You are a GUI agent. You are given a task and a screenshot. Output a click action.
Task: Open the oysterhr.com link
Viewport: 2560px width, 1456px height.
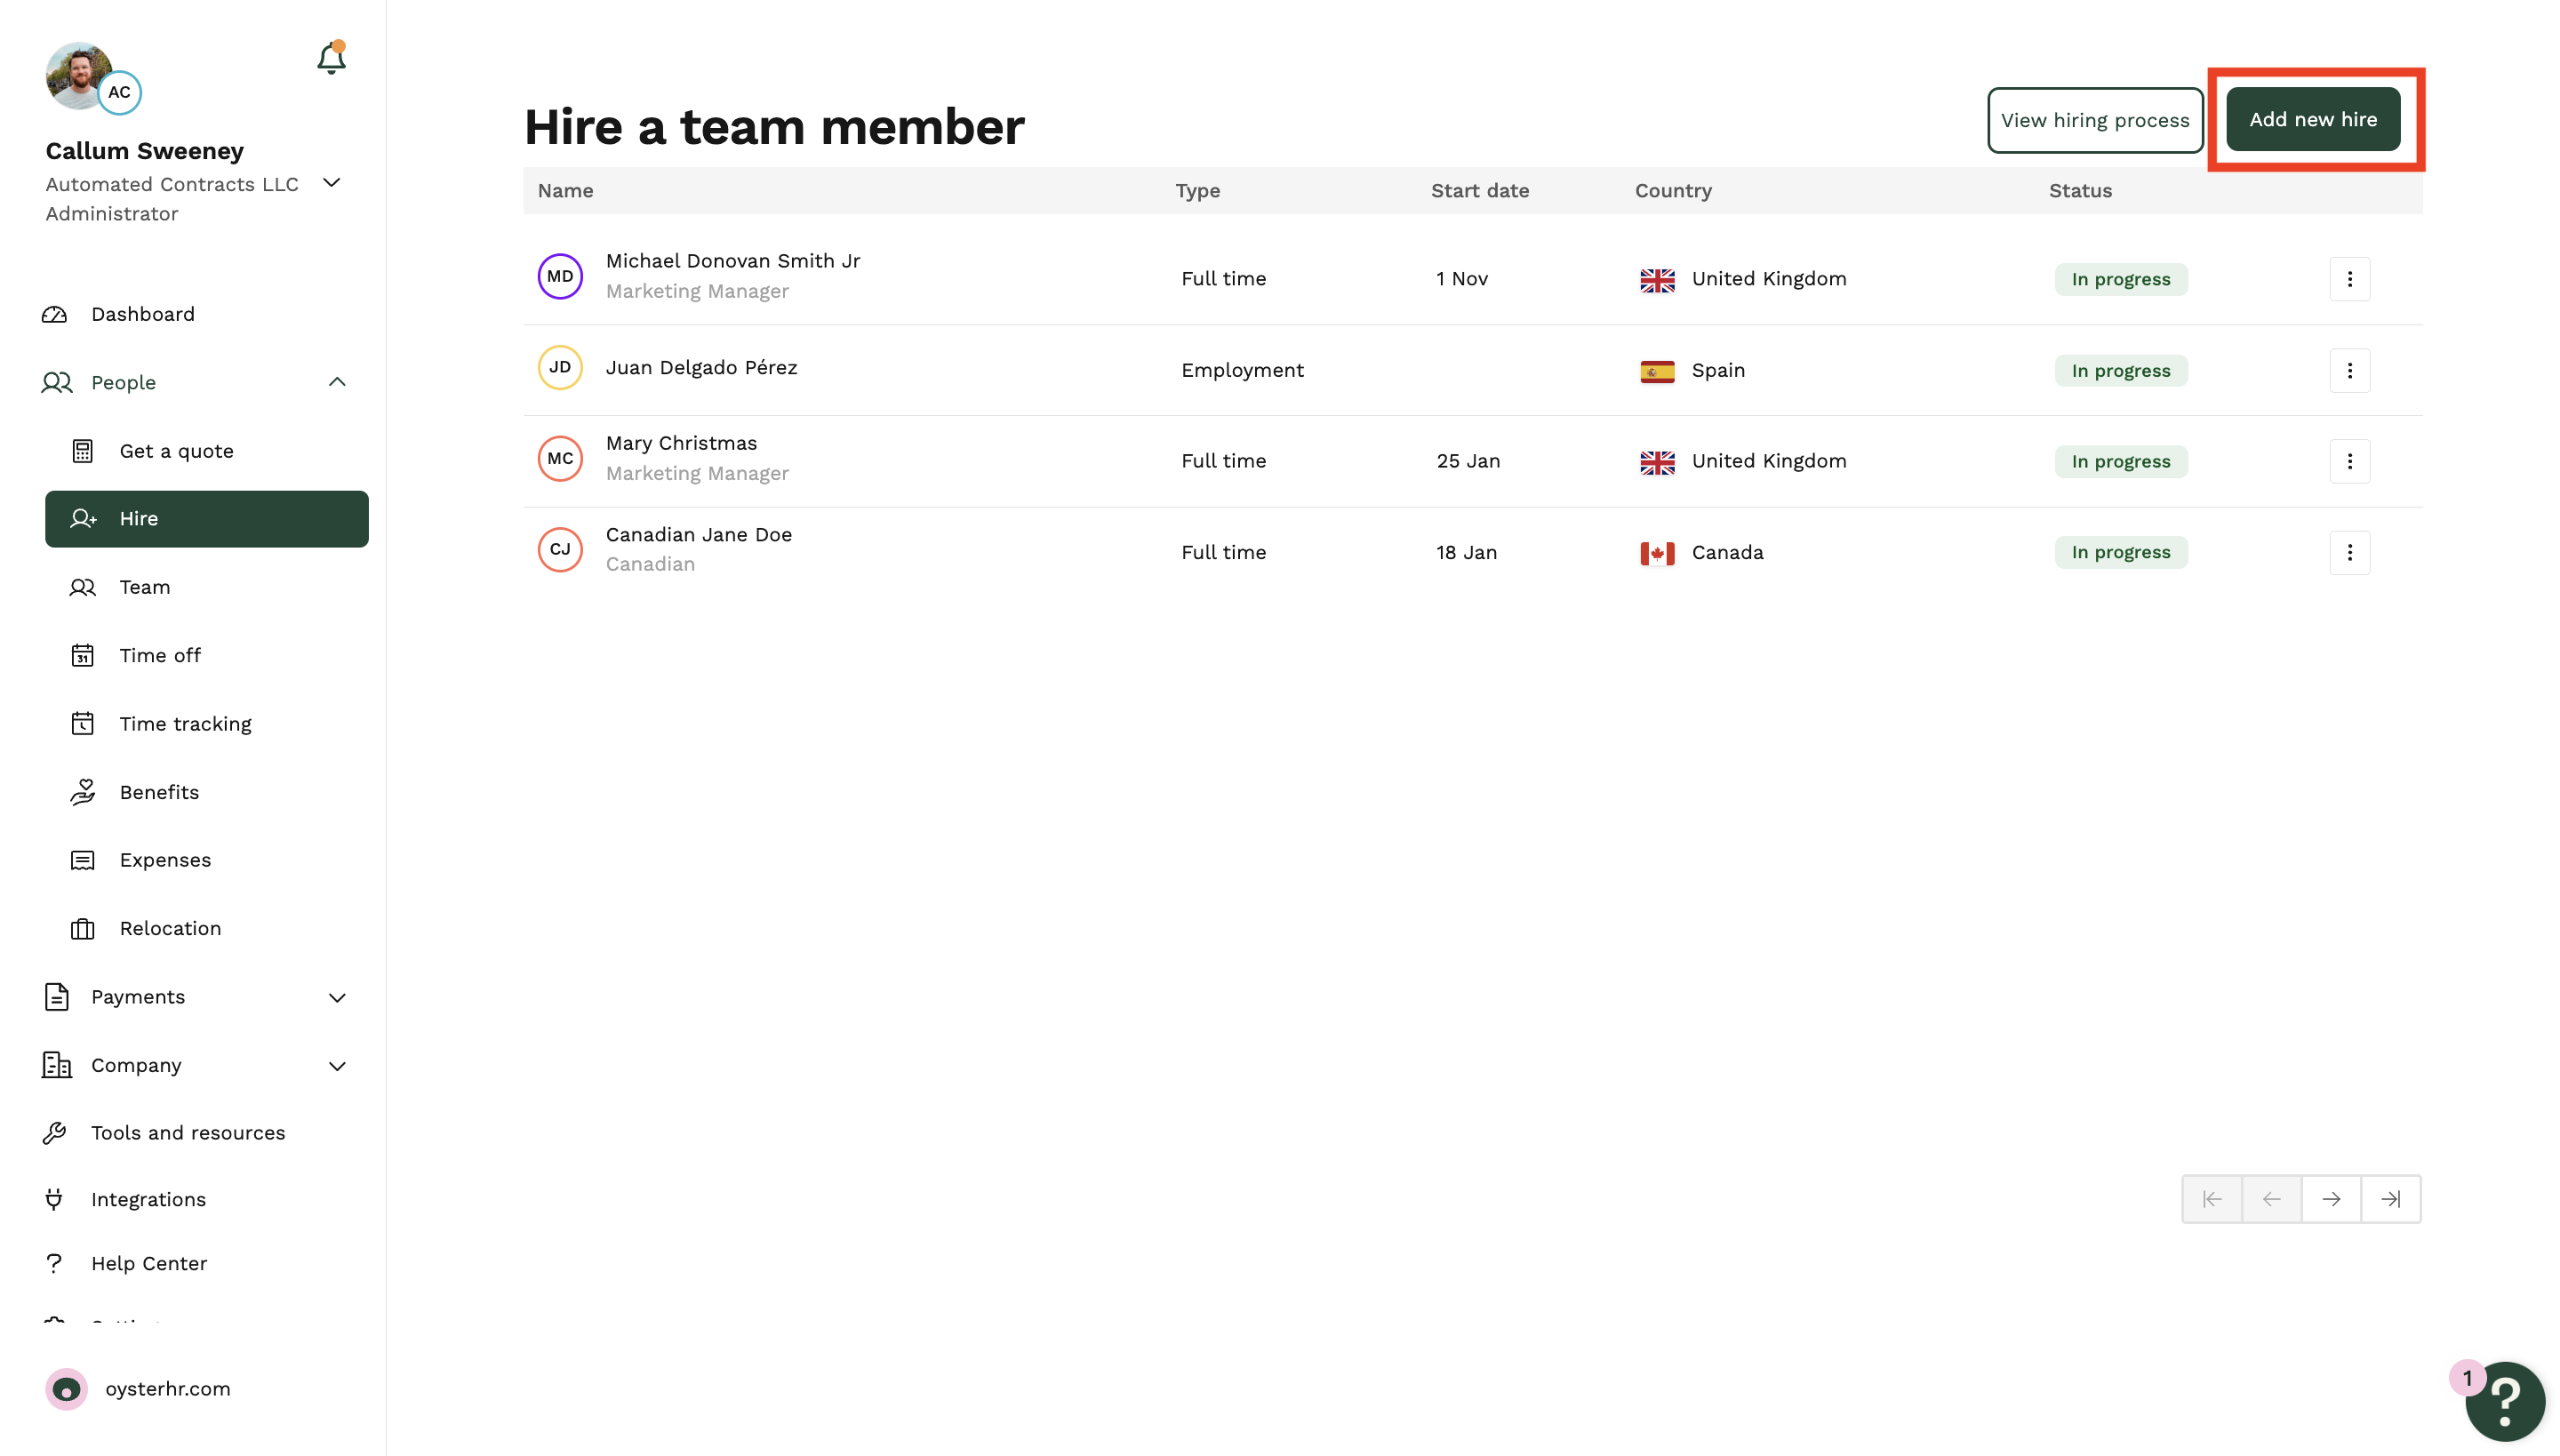tap(168, 1389)
